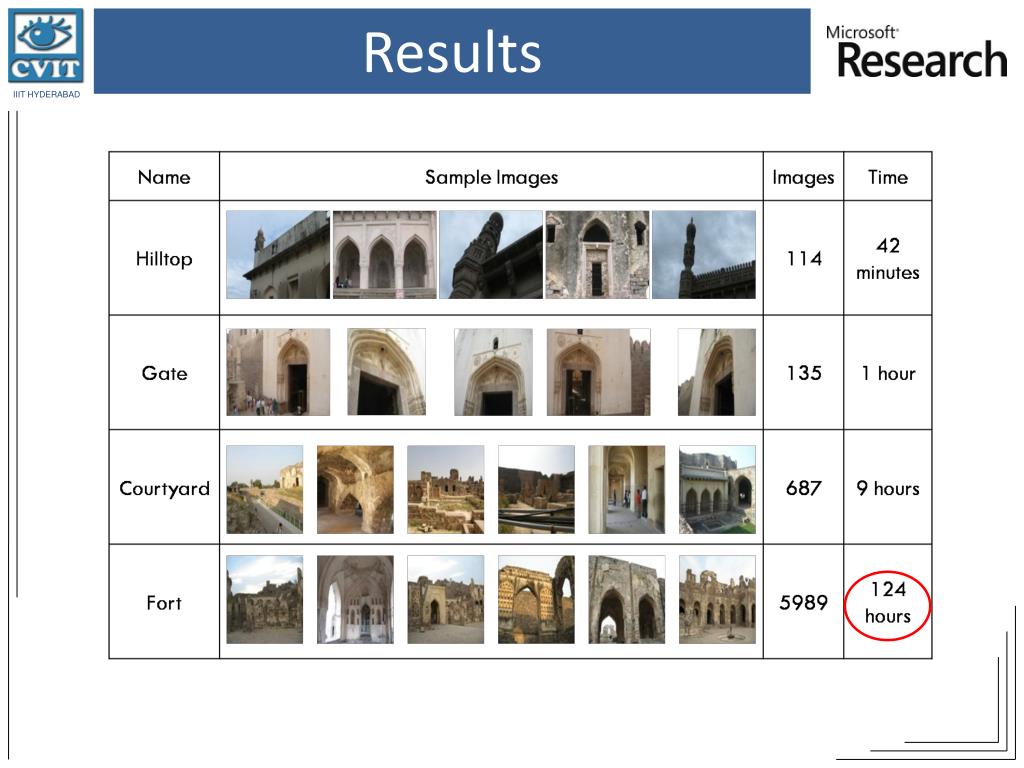Open fifth Gate sample image
Screen dimensions: 1024x768
[717, 372]
